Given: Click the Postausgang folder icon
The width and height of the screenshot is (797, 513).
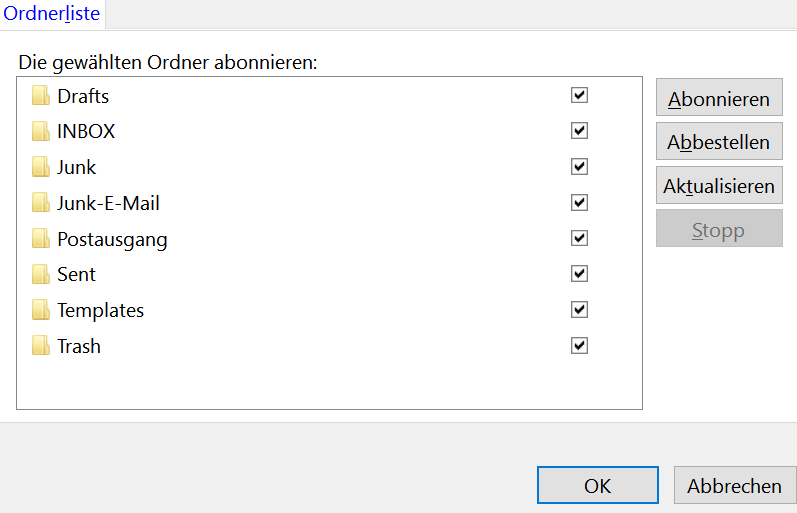Looking at the screenshot, I should tap(40, 239).
